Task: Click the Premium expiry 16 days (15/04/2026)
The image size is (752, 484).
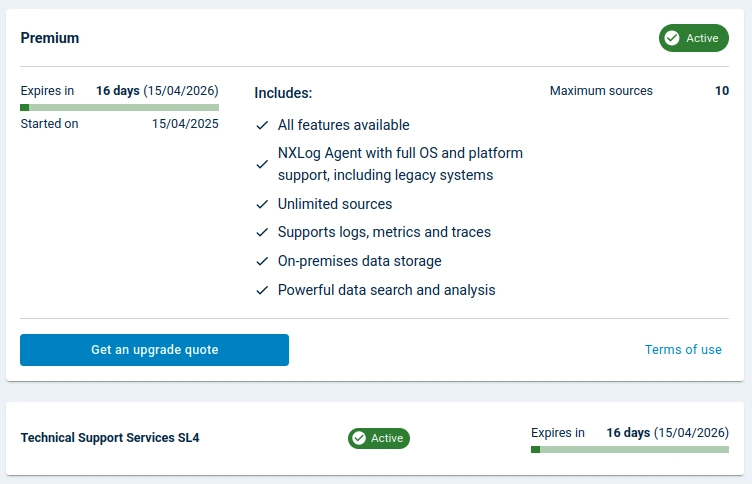Action: pos(157,91)
